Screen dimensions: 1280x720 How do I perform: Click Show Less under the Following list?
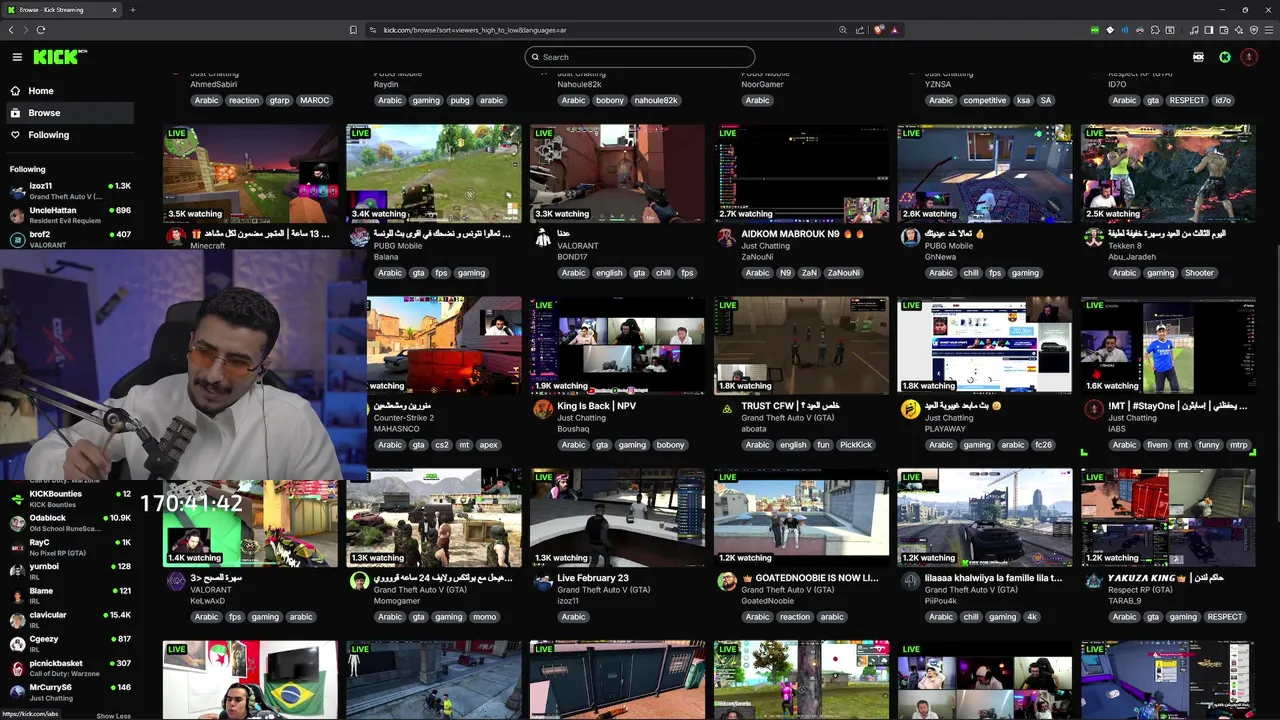click(x=113, y=716)
